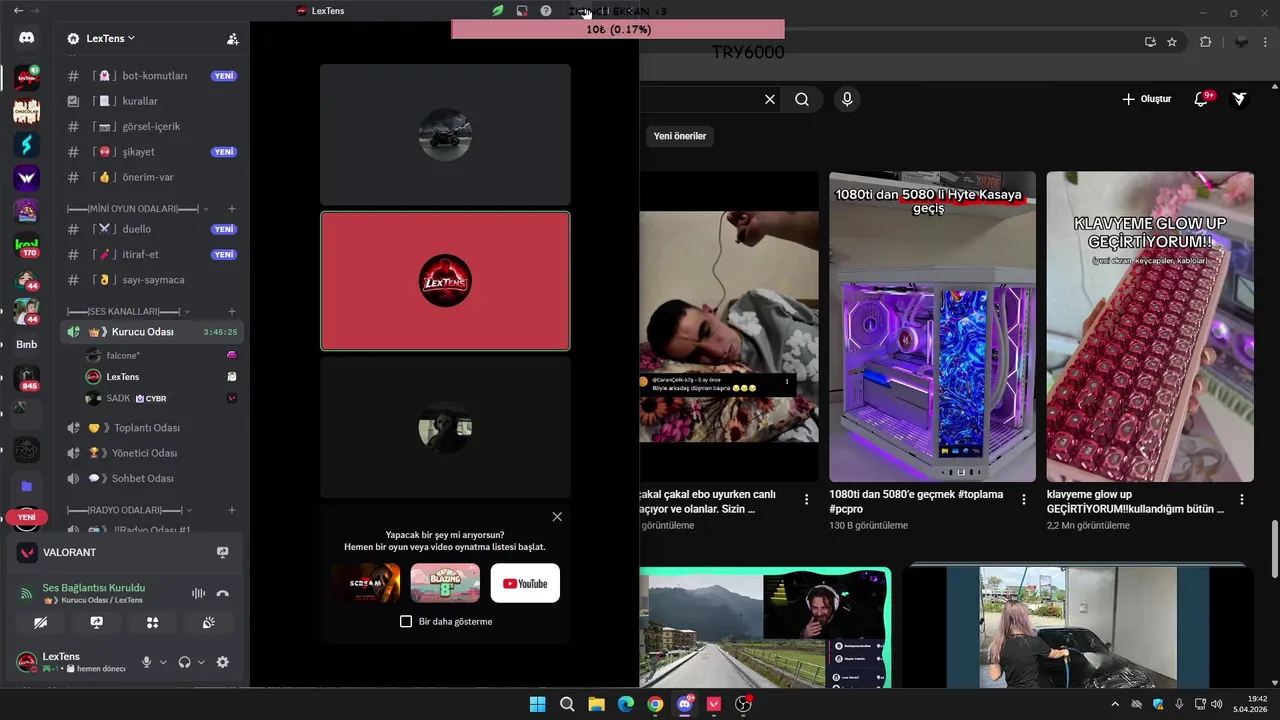
Task: Open the duello channel
Action: 152,229
